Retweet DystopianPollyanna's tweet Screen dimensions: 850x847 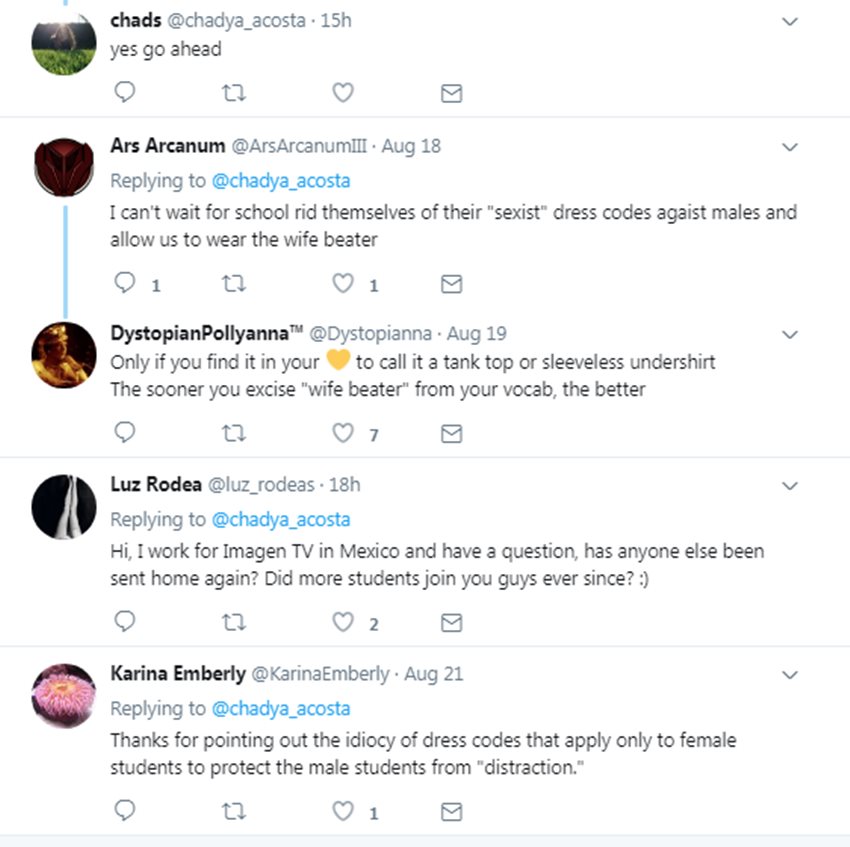pyautogui.click(x=234, y=433)
